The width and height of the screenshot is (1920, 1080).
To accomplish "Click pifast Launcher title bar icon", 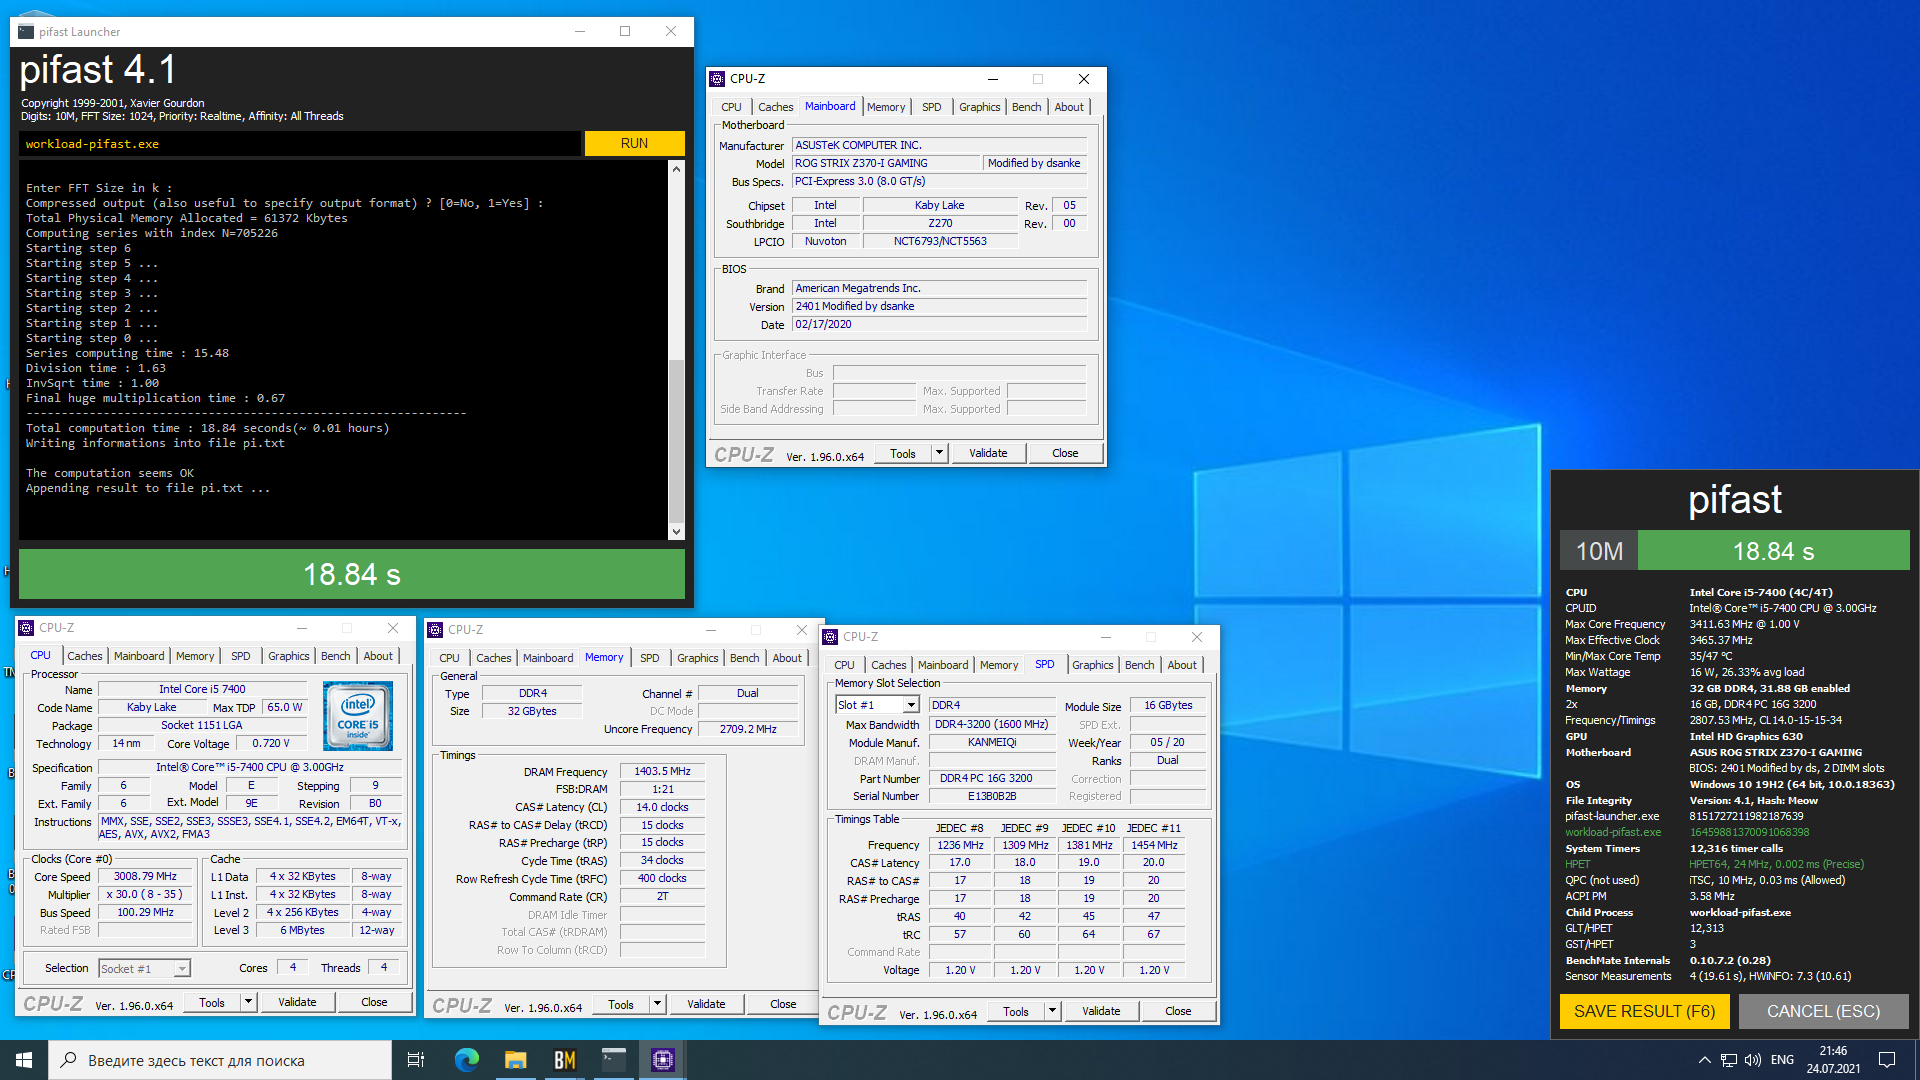I will coord(26,31).
